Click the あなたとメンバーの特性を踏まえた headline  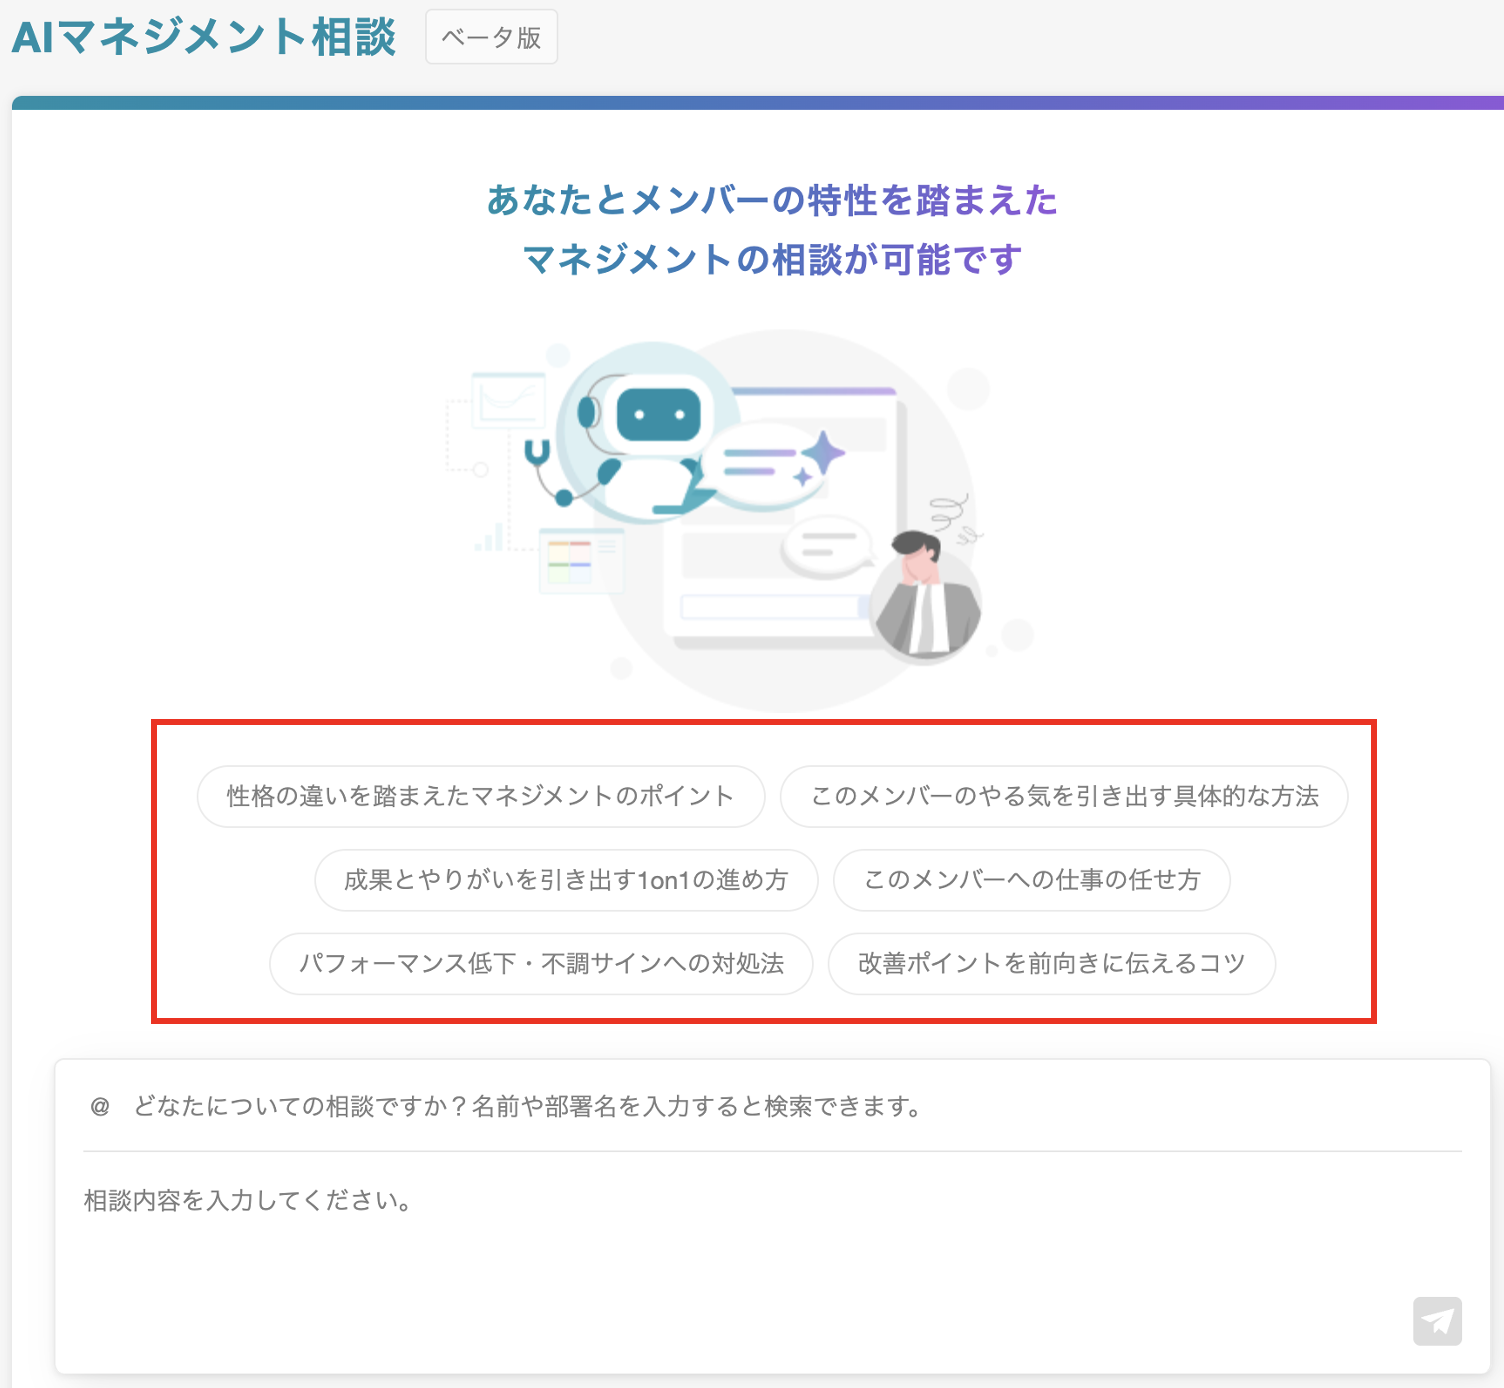click(x=771, y=200)
